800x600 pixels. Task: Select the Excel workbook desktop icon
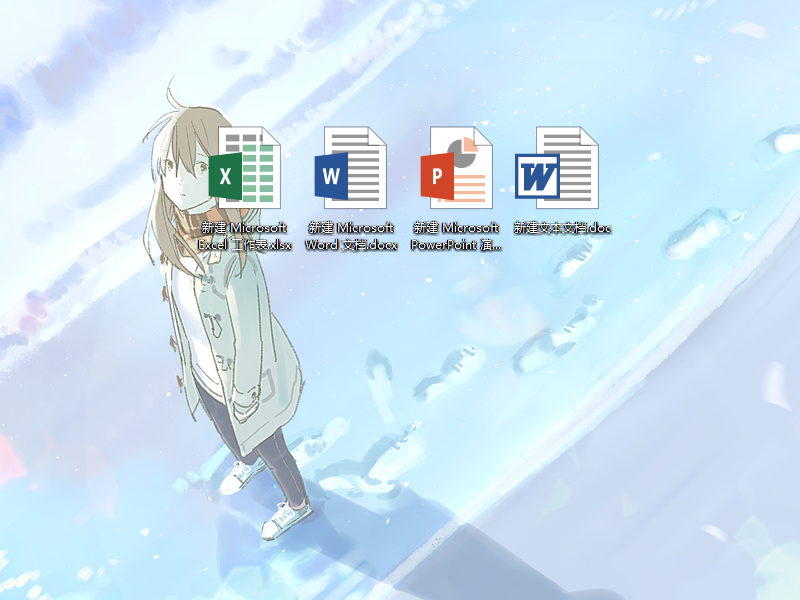point(245,167)
